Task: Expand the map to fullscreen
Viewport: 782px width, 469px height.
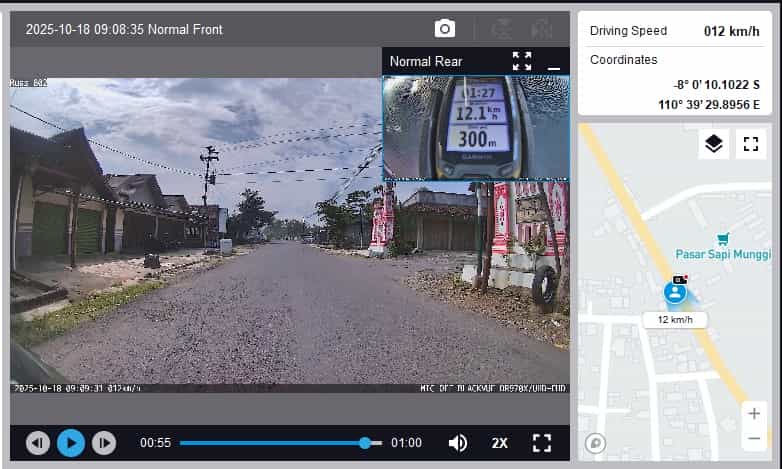Action: pos(750,144)
